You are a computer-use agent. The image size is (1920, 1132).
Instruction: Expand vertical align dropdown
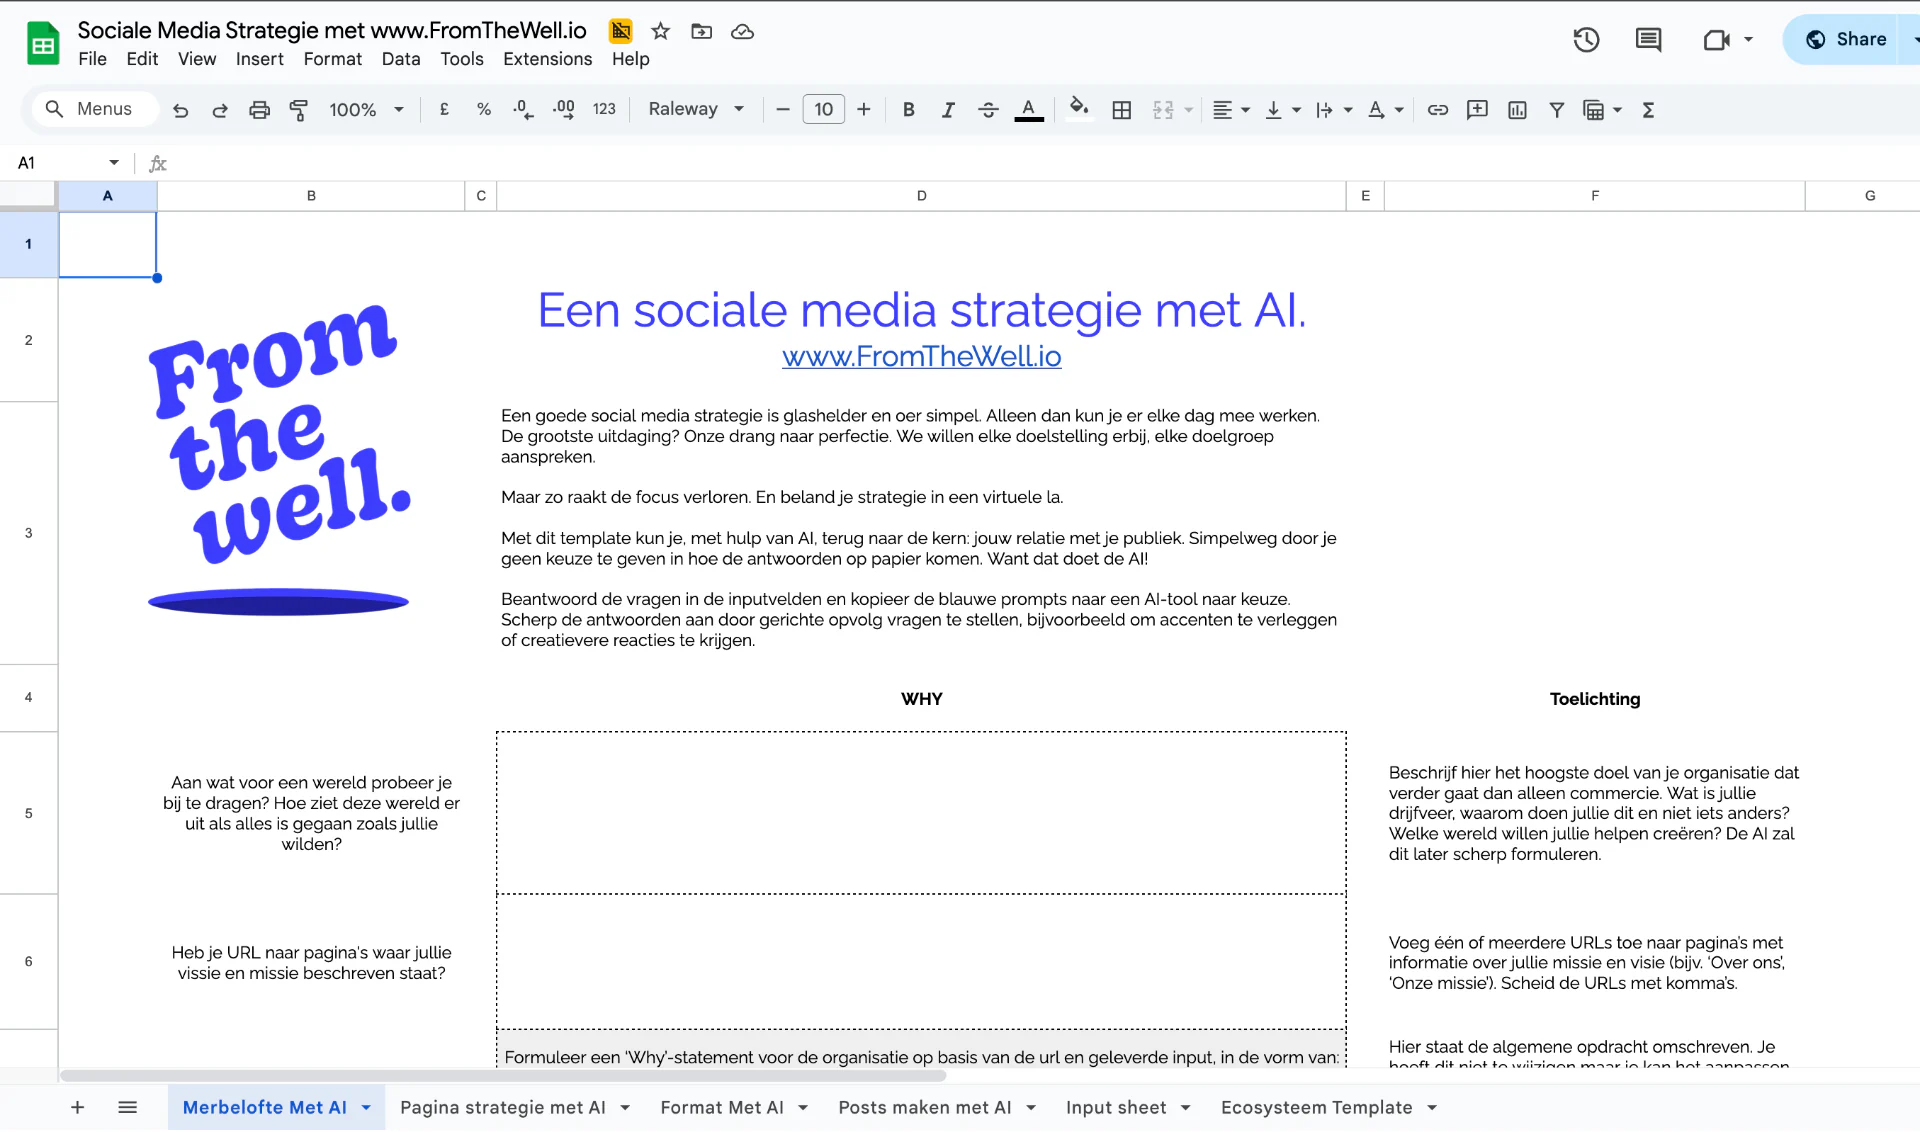[x=1296, y=110]
